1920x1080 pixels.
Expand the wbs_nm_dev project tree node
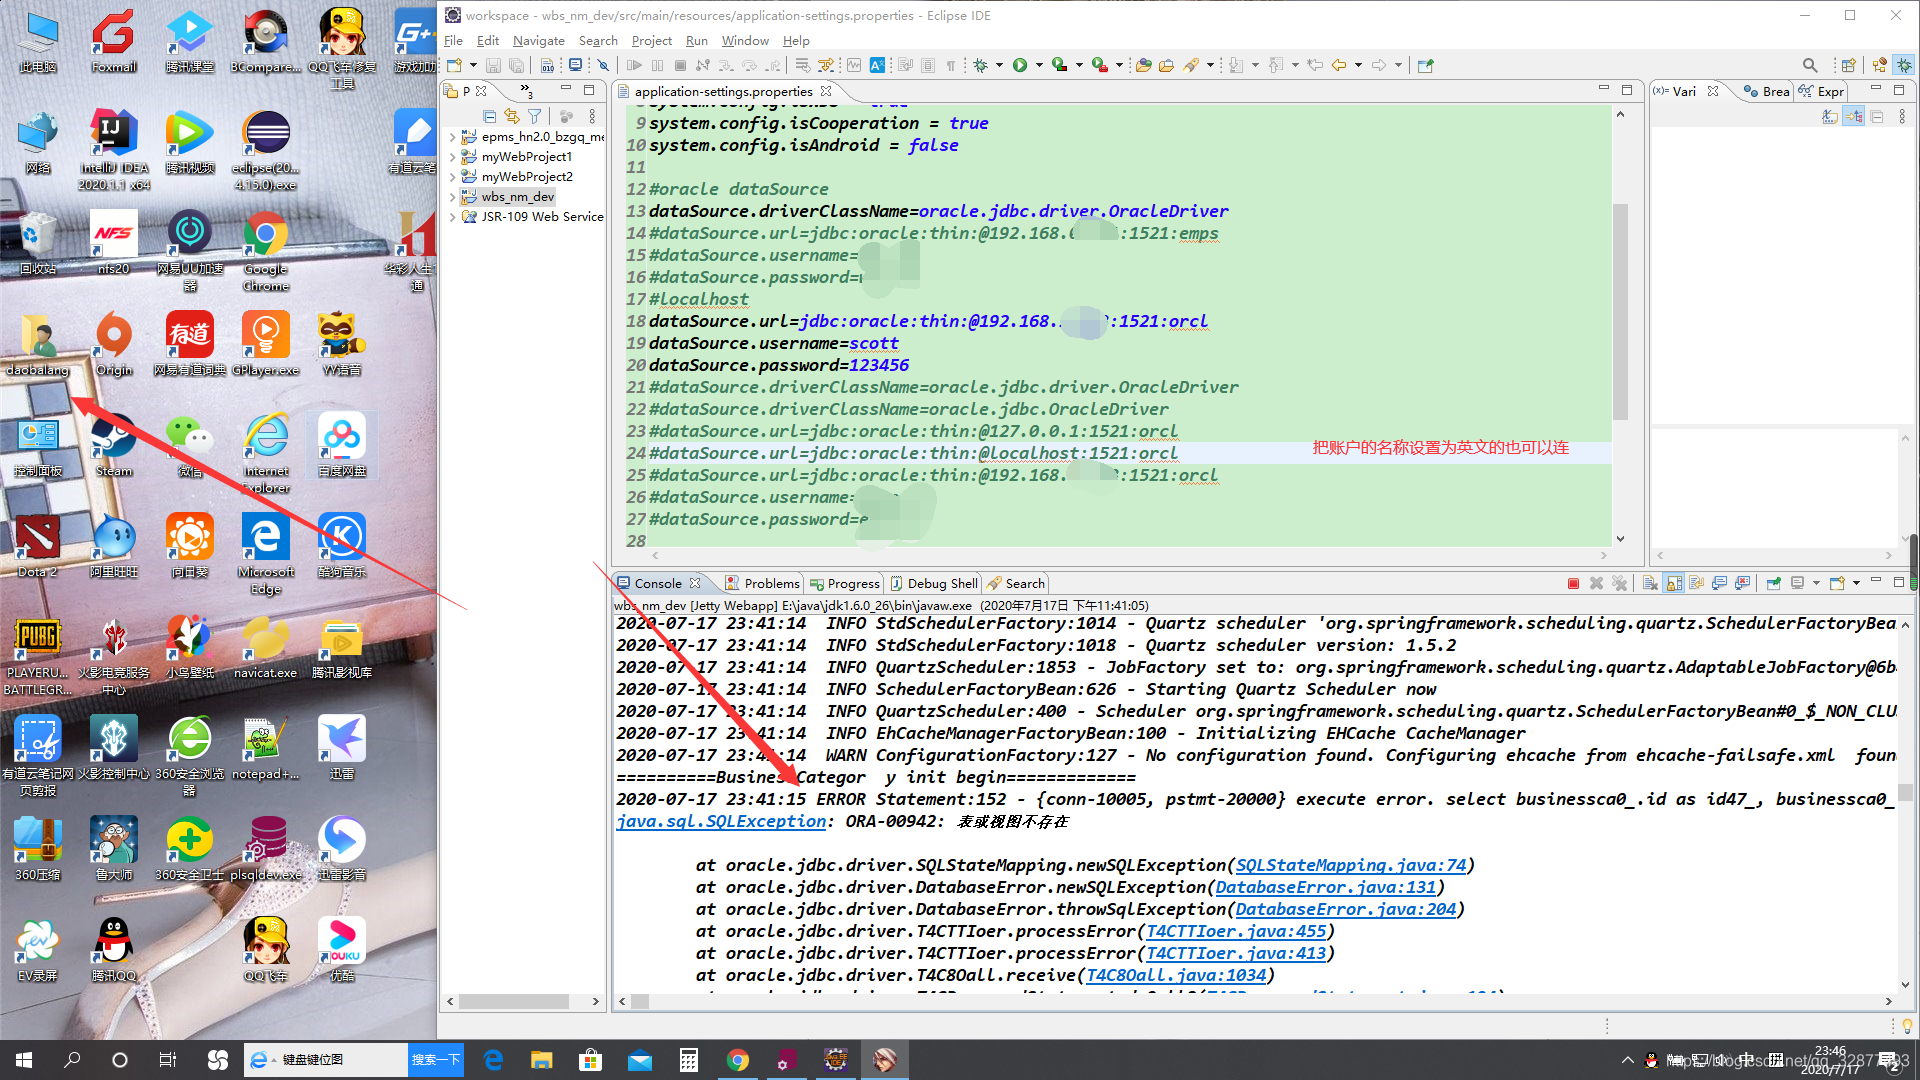coord(452,197)
